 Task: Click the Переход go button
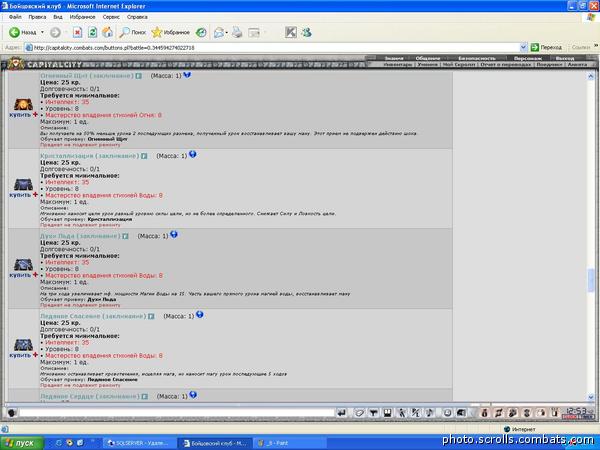point(546,47)
